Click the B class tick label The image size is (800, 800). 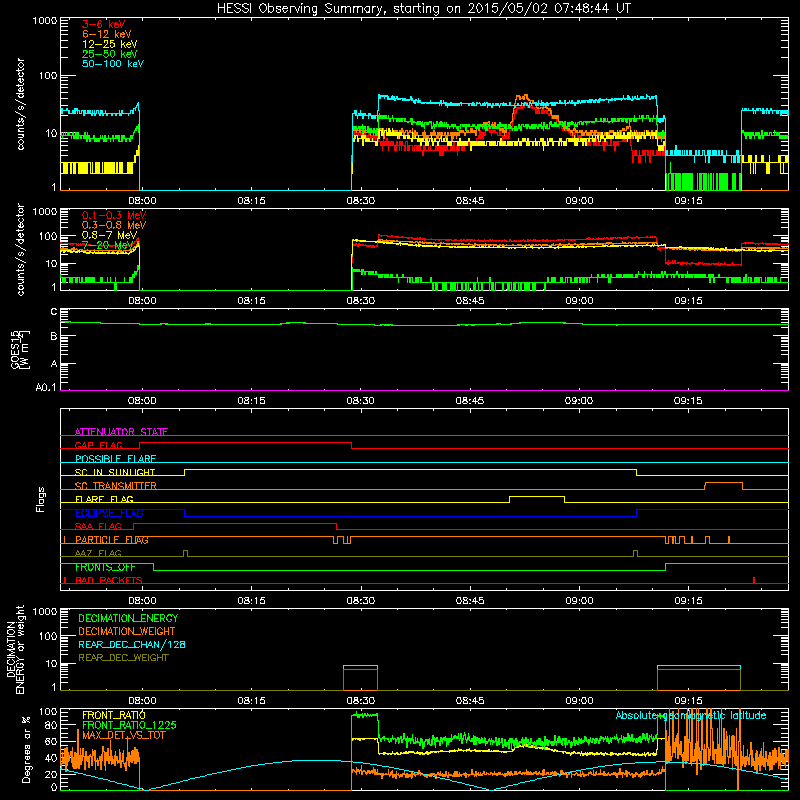(x=54, y=337)
